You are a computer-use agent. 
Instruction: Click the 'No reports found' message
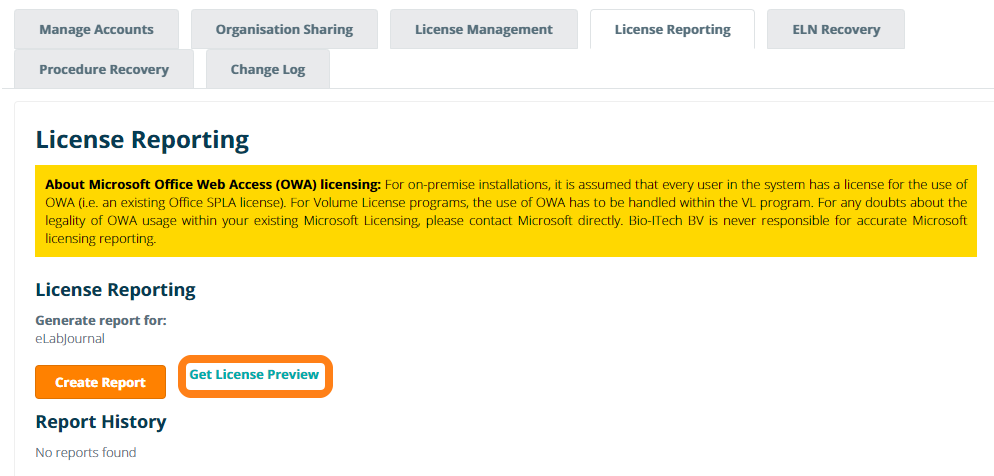[x=85, y=453]
